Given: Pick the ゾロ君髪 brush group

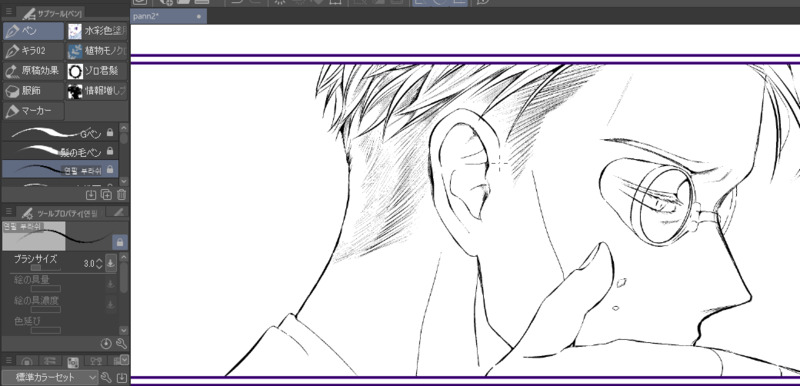Looking at the screenshot, I should (x=97, y=71).
